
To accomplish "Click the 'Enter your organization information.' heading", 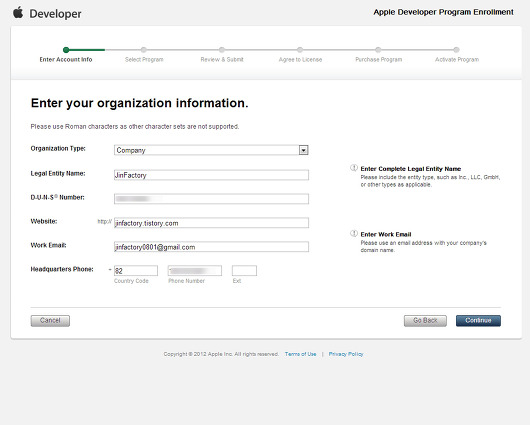I will (x=140, y=103).
